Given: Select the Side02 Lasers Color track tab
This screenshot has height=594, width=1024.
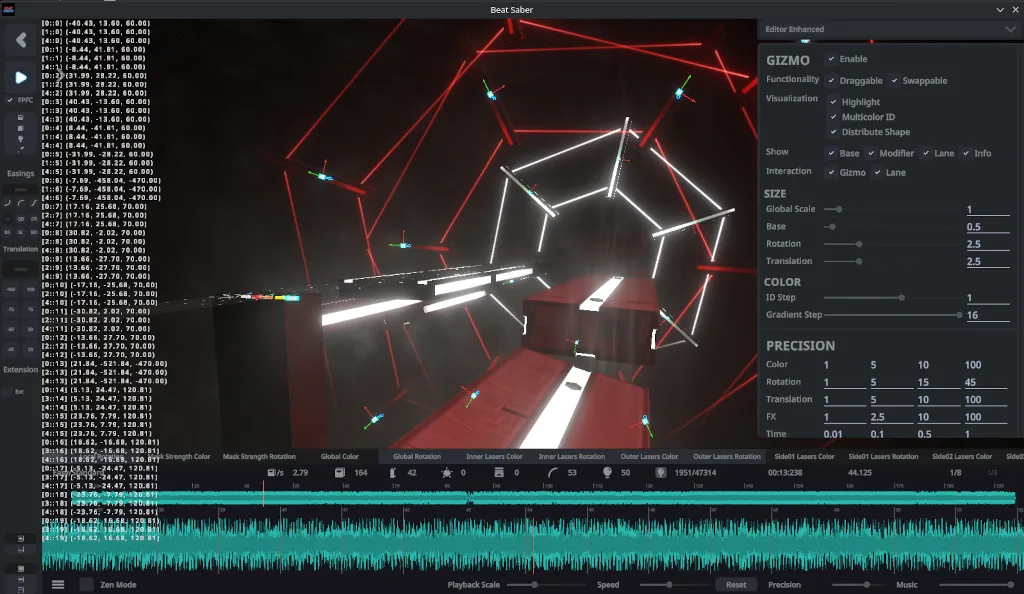Looking at the screenshot, I should pyautogui.click(x=962, y=456).
